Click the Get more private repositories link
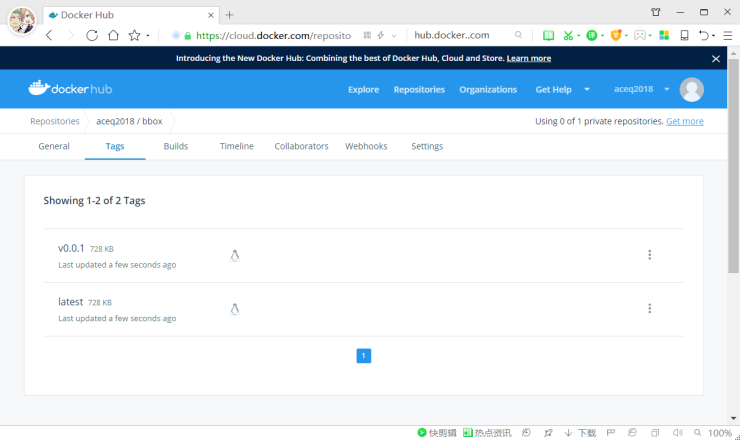 (684, 121)
